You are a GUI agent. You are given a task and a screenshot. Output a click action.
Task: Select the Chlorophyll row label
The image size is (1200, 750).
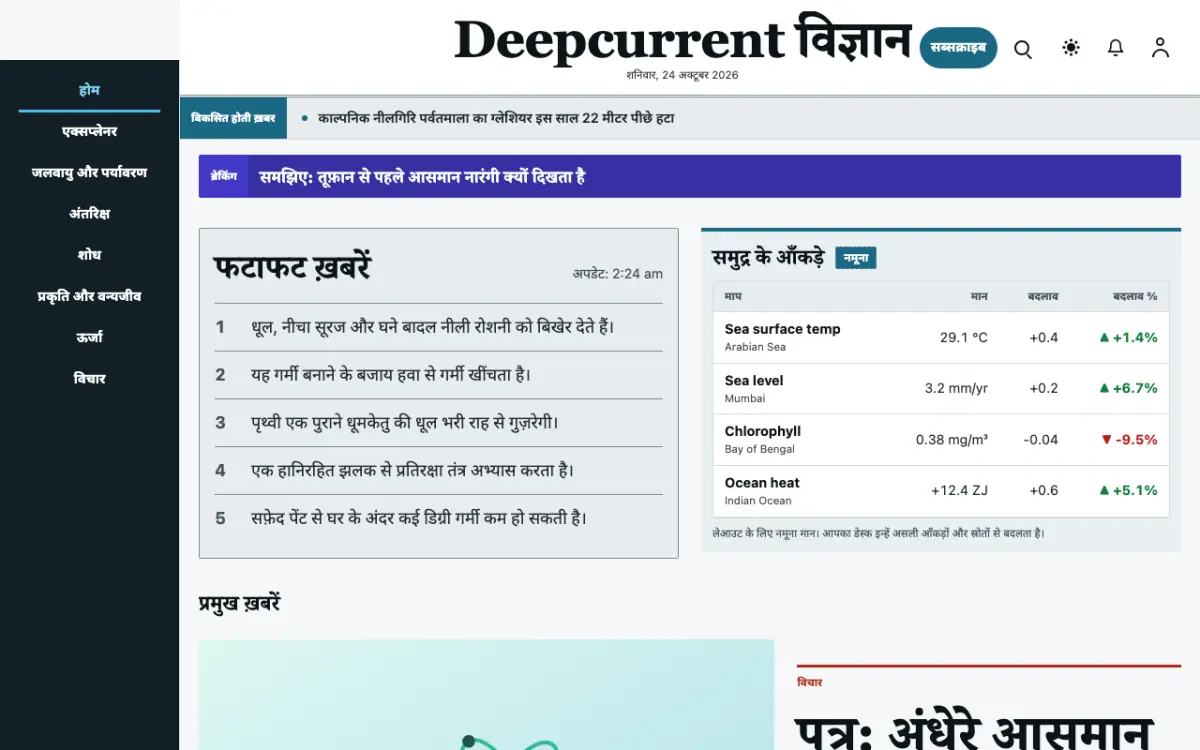click(763, 431)
